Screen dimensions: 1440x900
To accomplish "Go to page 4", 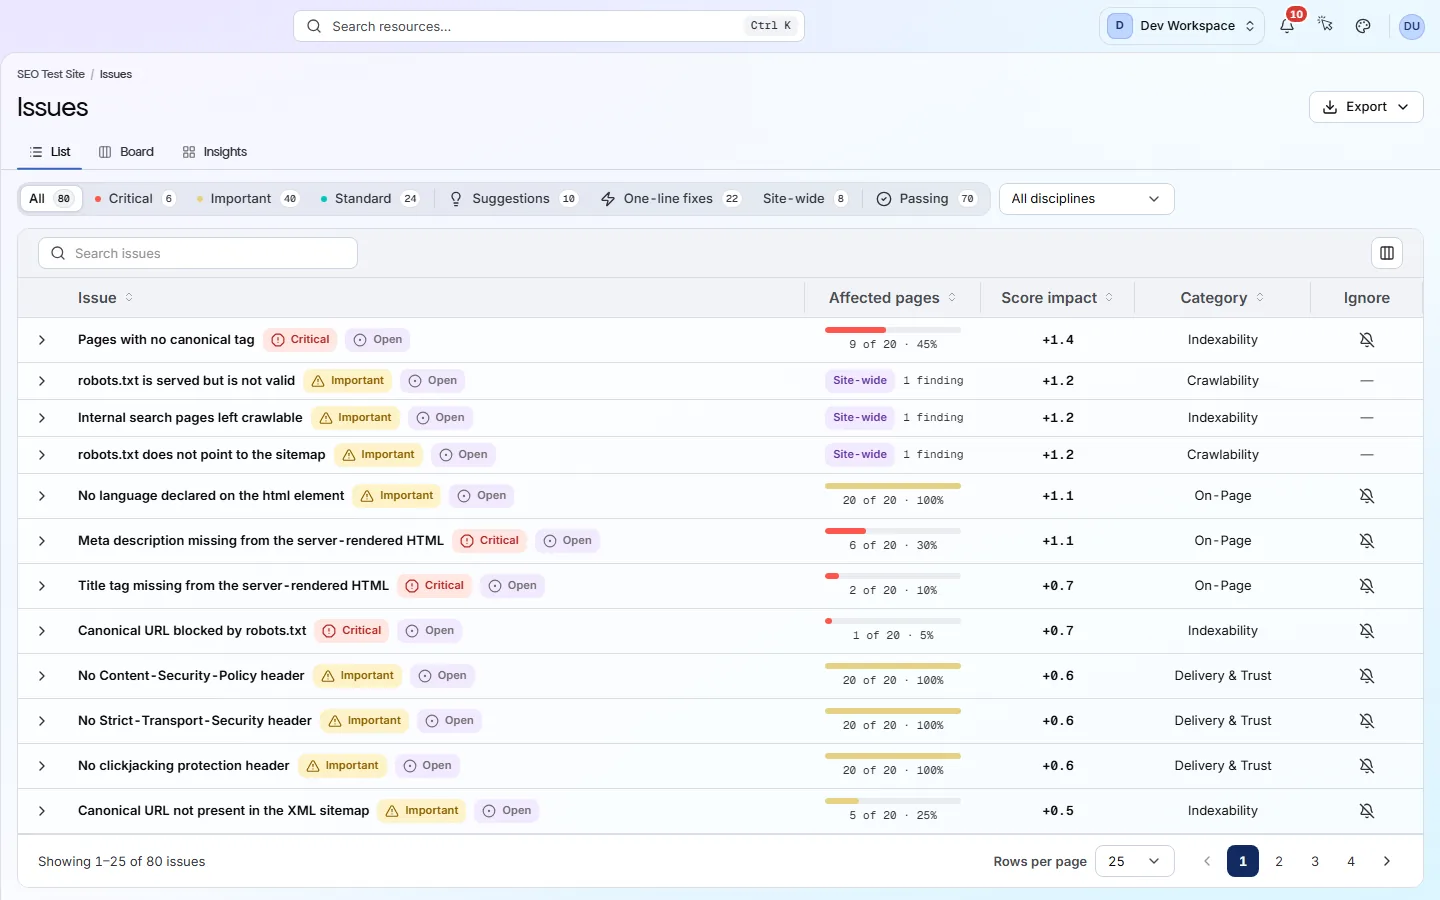I will 1351,861.
